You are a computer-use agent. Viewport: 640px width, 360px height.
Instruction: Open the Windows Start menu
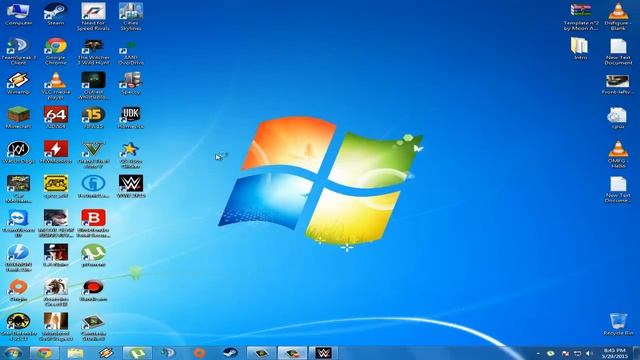tap(14, 353)
